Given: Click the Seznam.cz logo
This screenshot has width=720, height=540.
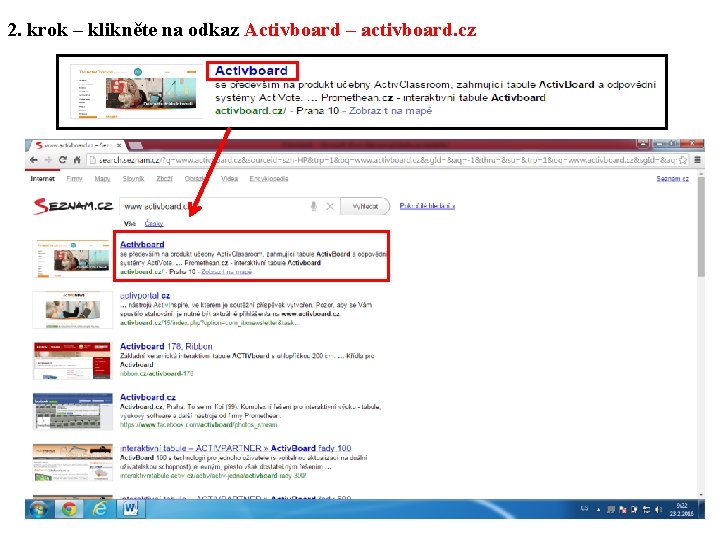Looking at the screenshot, I should tap(73, 206).
